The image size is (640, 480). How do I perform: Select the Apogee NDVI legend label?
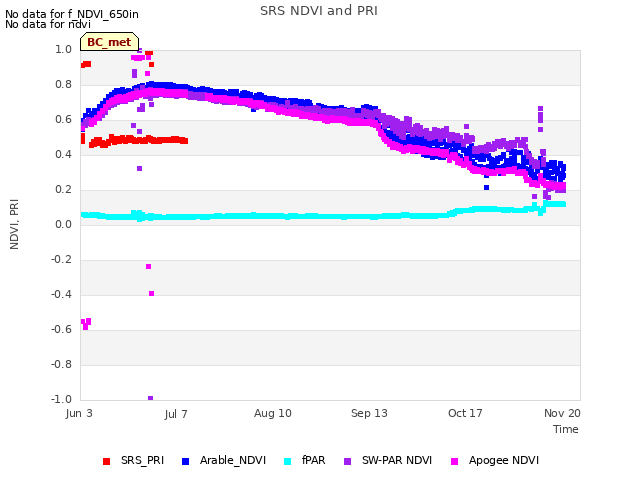pos(504,461)
